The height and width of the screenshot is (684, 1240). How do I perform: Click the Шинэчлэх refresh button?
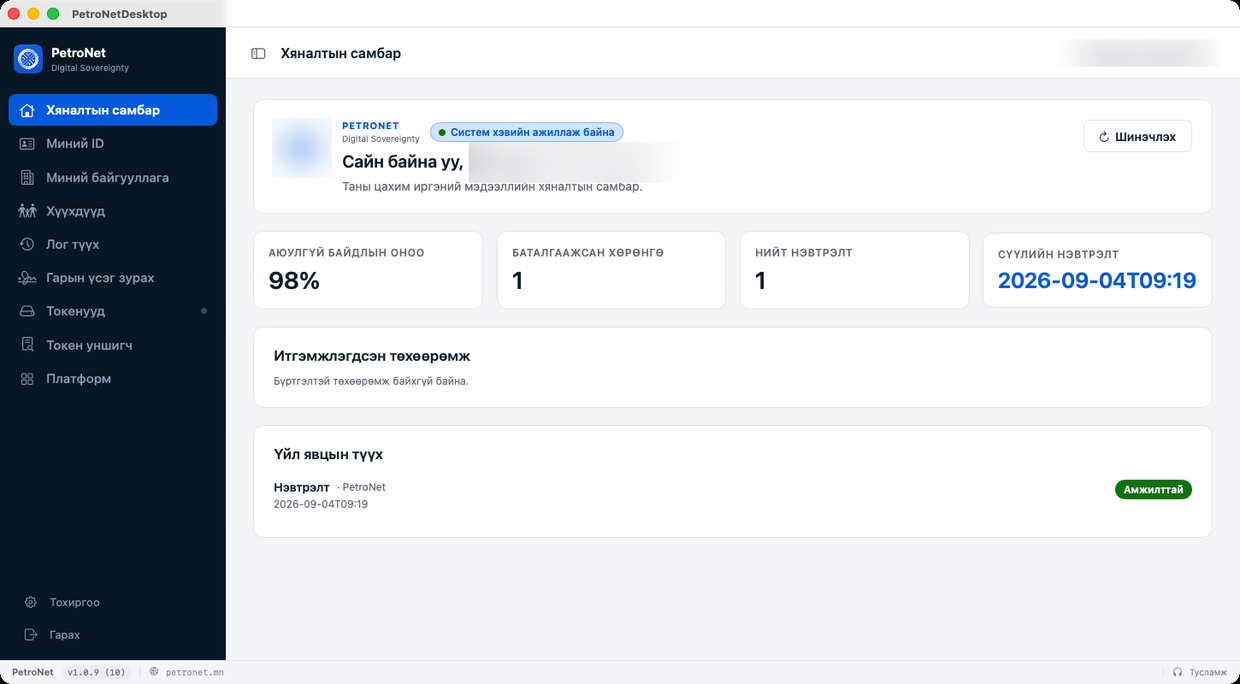coord(1137,137)
